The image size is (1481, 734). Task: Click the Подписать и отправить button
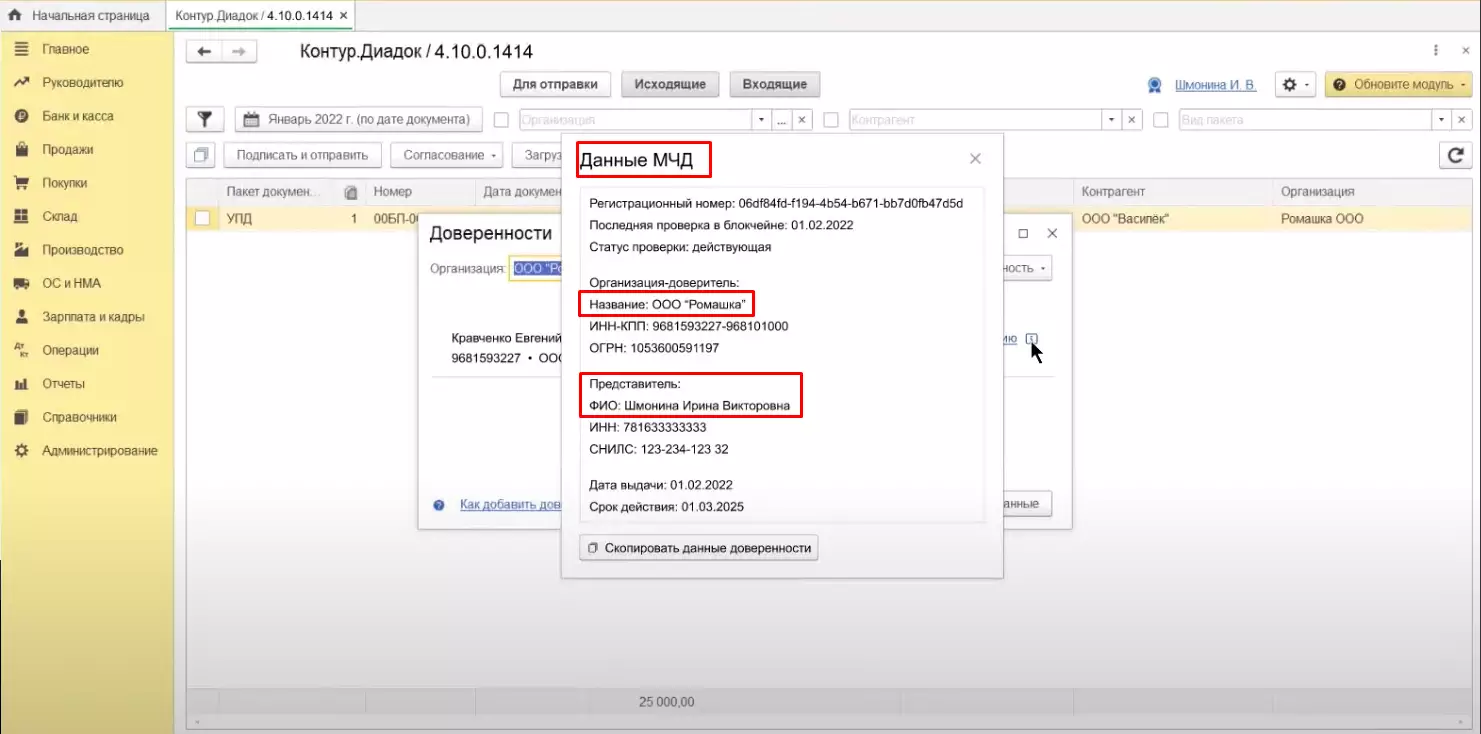(303, 155)
